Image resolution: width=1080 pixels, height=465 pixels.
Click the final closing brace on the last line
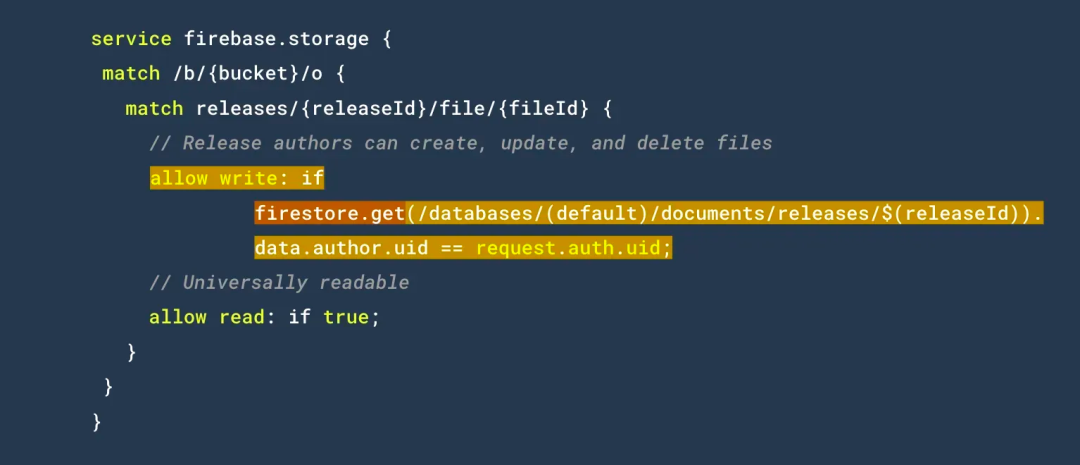click(97, 422)
